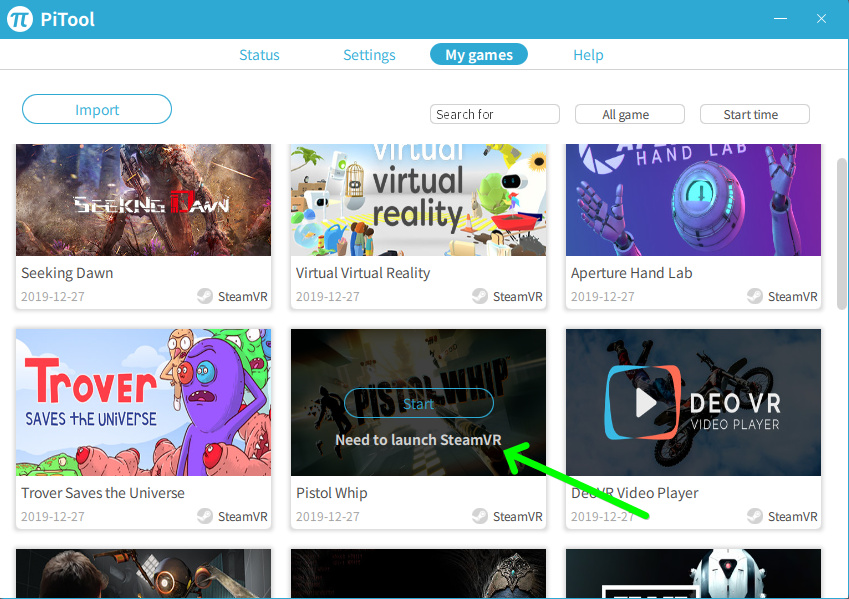Select the My games tab
The height and width of the screenshot is (599, 849).
pyautogui.click(x=479, y=54)
